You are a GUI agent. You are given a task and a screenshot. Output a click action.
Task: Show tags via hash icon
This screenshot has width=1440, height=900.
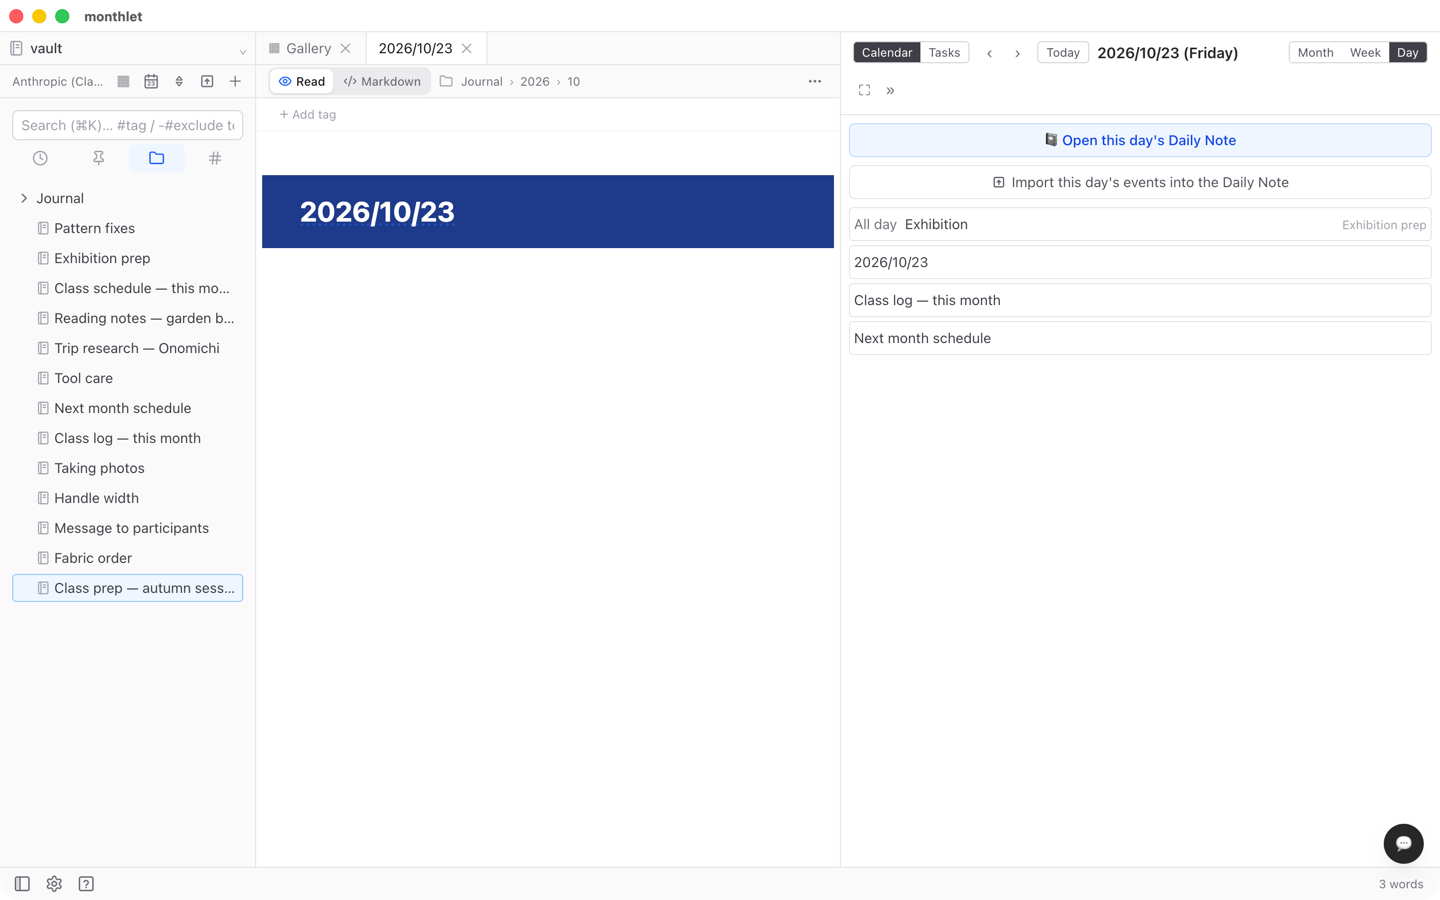(215, 158)
